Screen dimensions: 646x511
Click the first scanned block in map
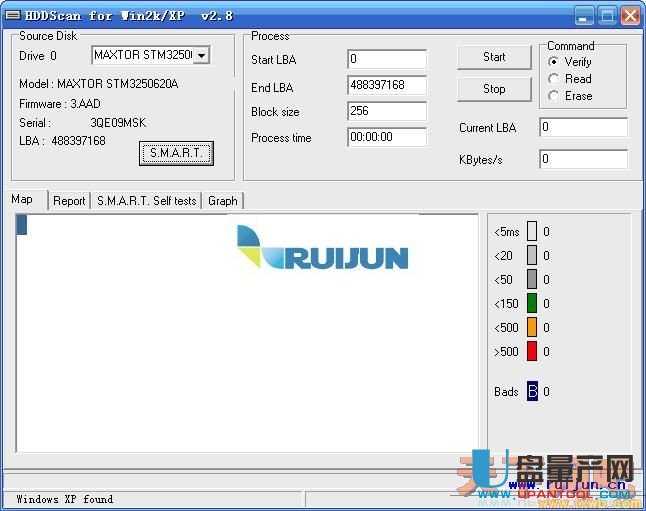pos(22,225)
